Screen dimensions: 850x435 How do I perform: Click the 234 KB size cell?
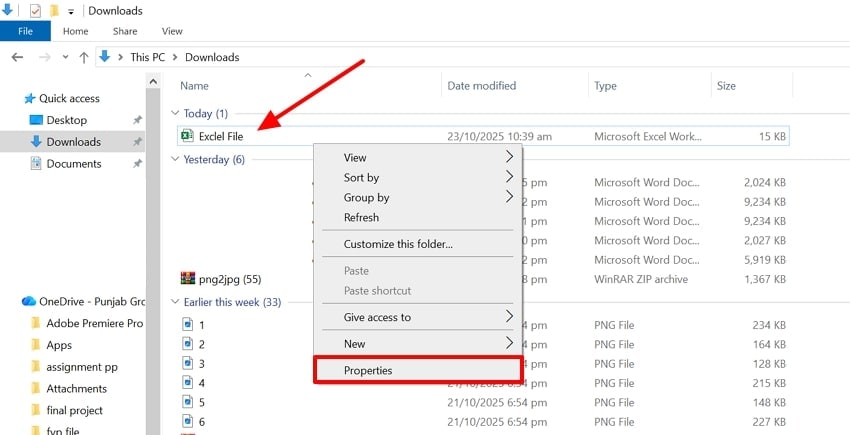(769, 325)
